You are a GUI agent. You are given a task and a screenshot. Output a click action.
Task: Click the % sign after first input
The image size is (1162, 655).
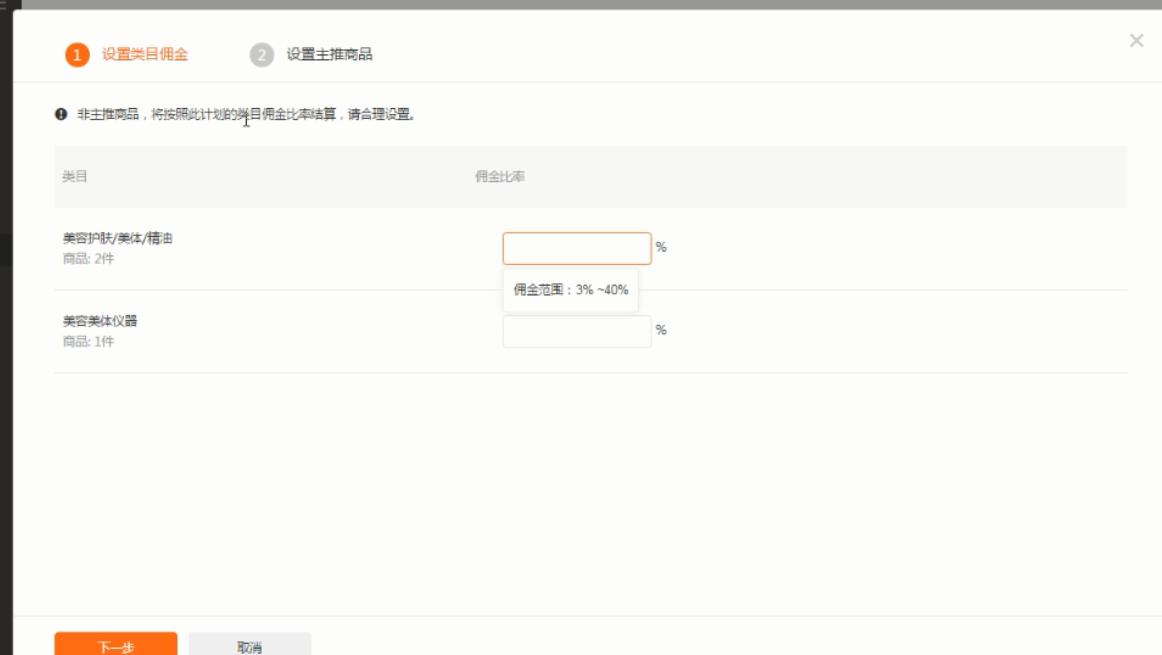[x=661, y=247]
